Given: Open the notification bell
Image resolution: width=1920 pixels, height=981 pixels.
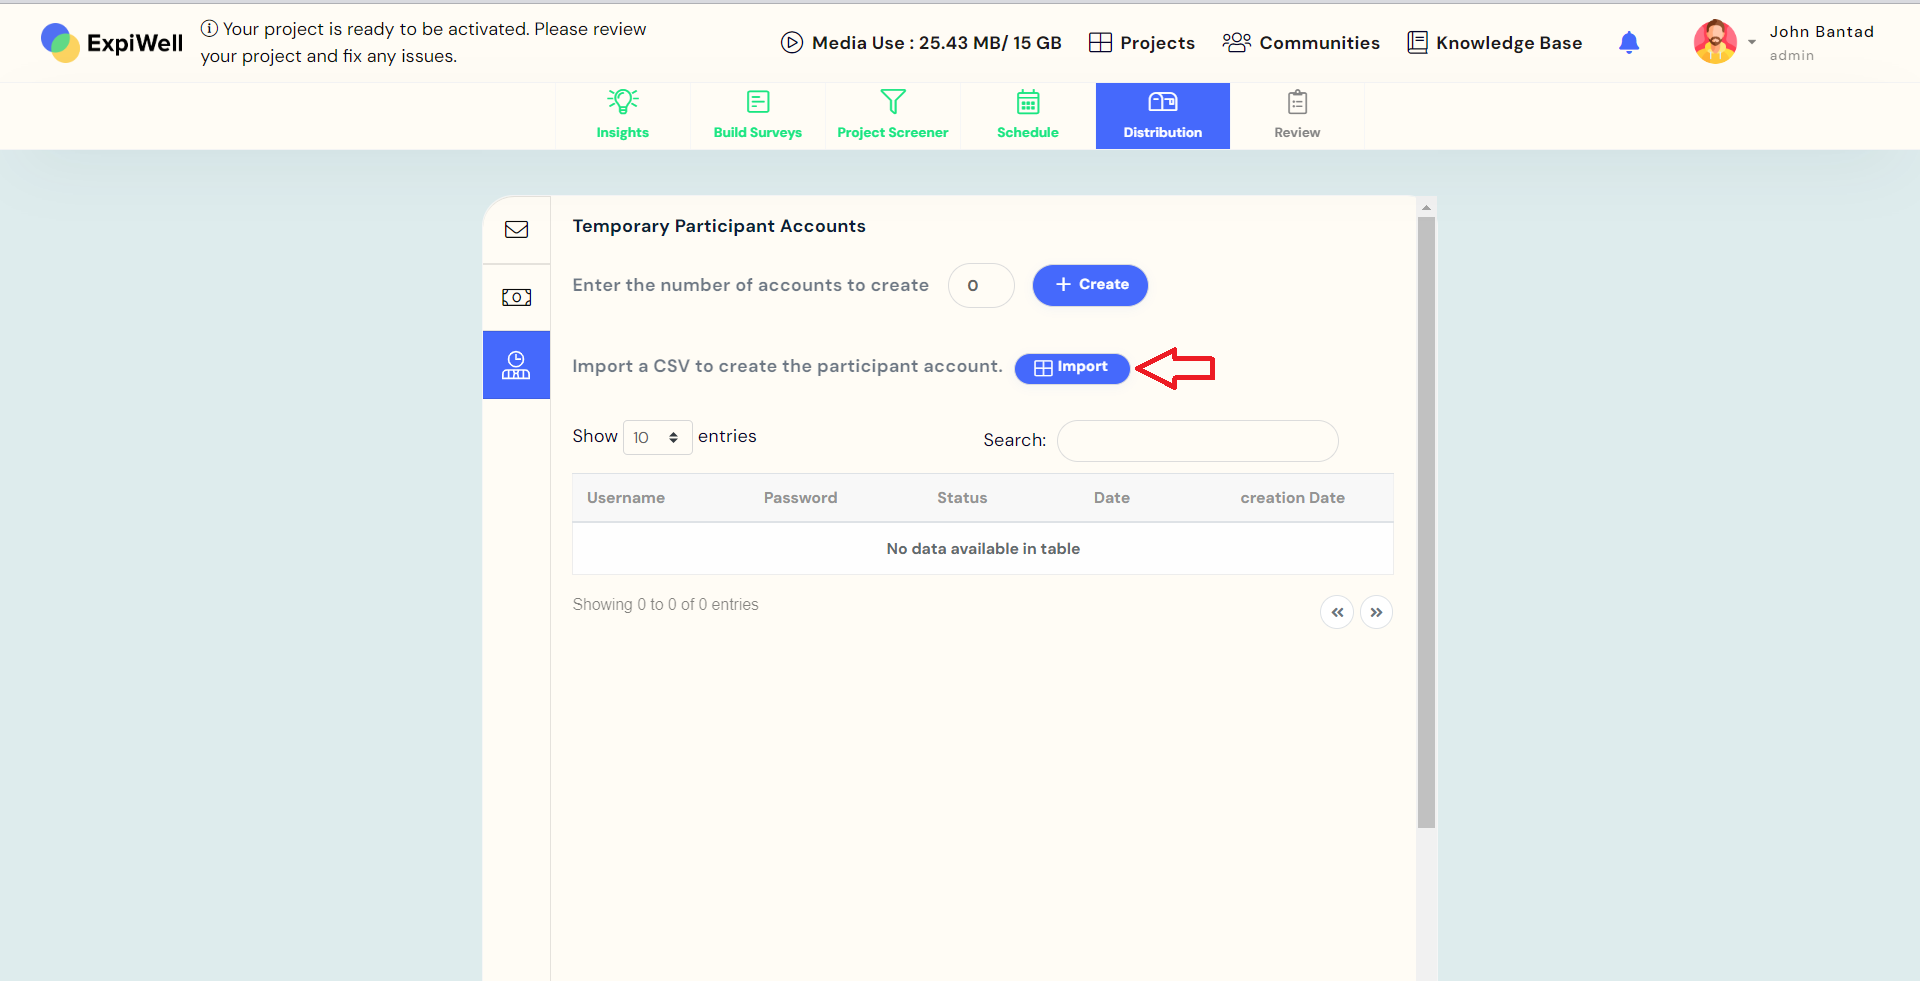Looking at the screenshot, I should coord(1628,42).
